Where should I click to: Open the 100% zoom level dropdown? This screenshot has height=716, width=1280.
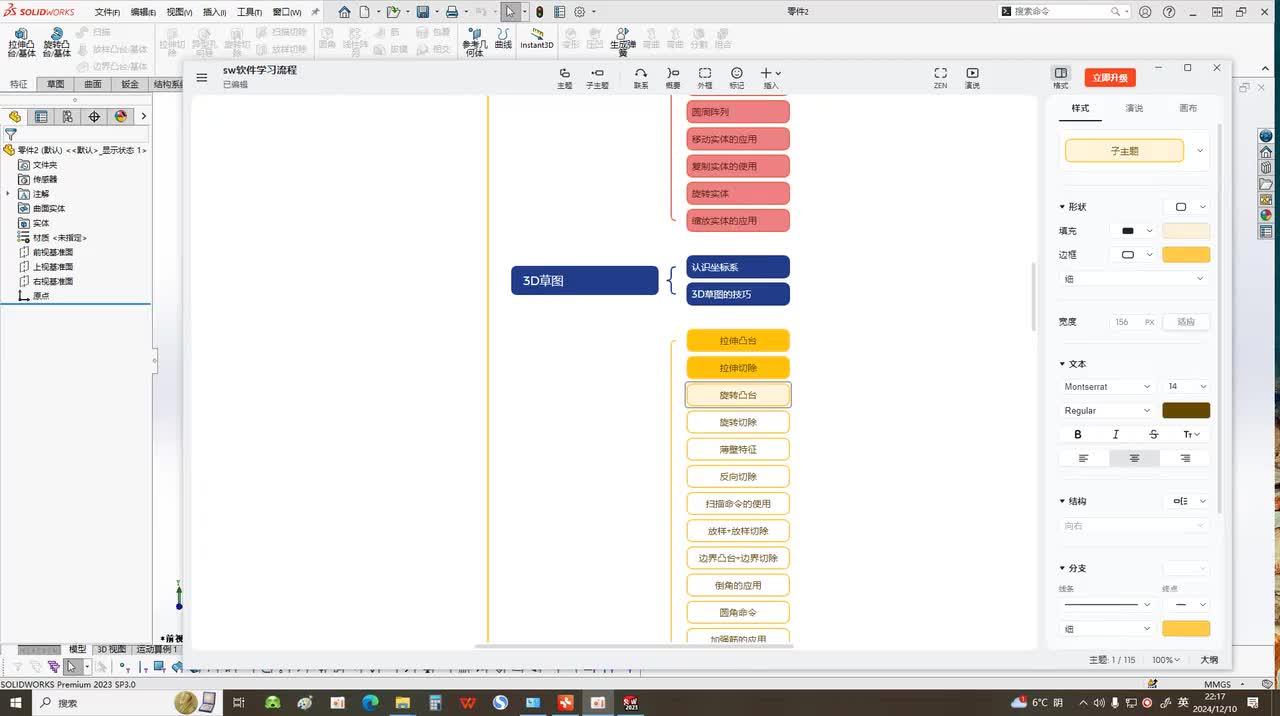point(1165,660)
